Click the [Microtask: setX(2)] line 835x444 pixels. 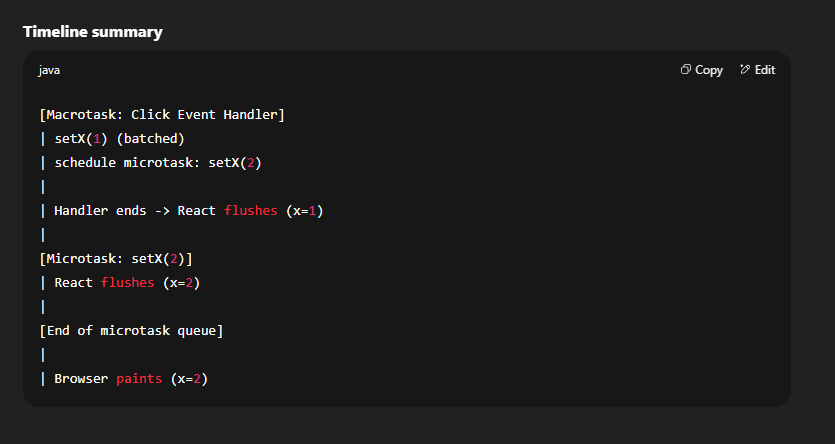[x=116, y=258]
